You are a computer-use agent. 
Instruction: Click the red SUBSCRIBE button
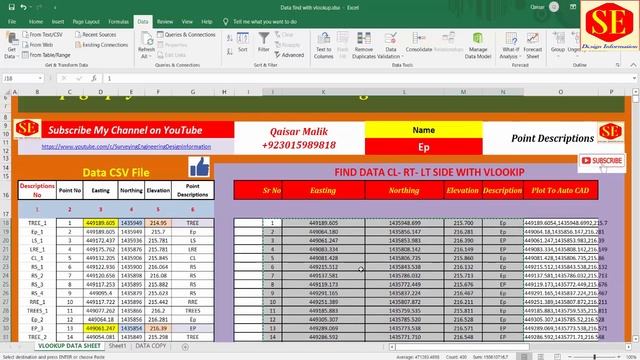602,161
